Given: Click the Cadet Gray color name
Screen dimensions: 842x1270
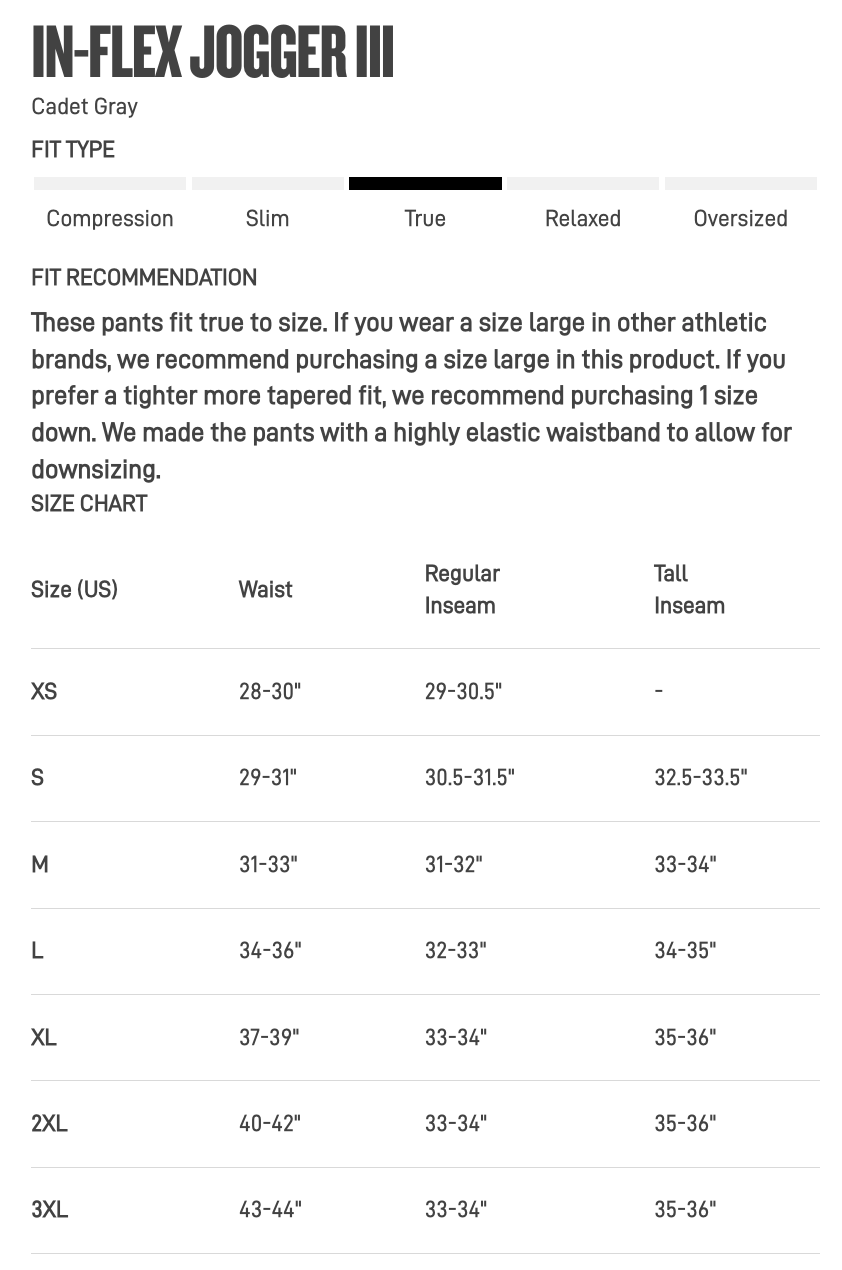Looking at the screenshot, I should [85, 106].
